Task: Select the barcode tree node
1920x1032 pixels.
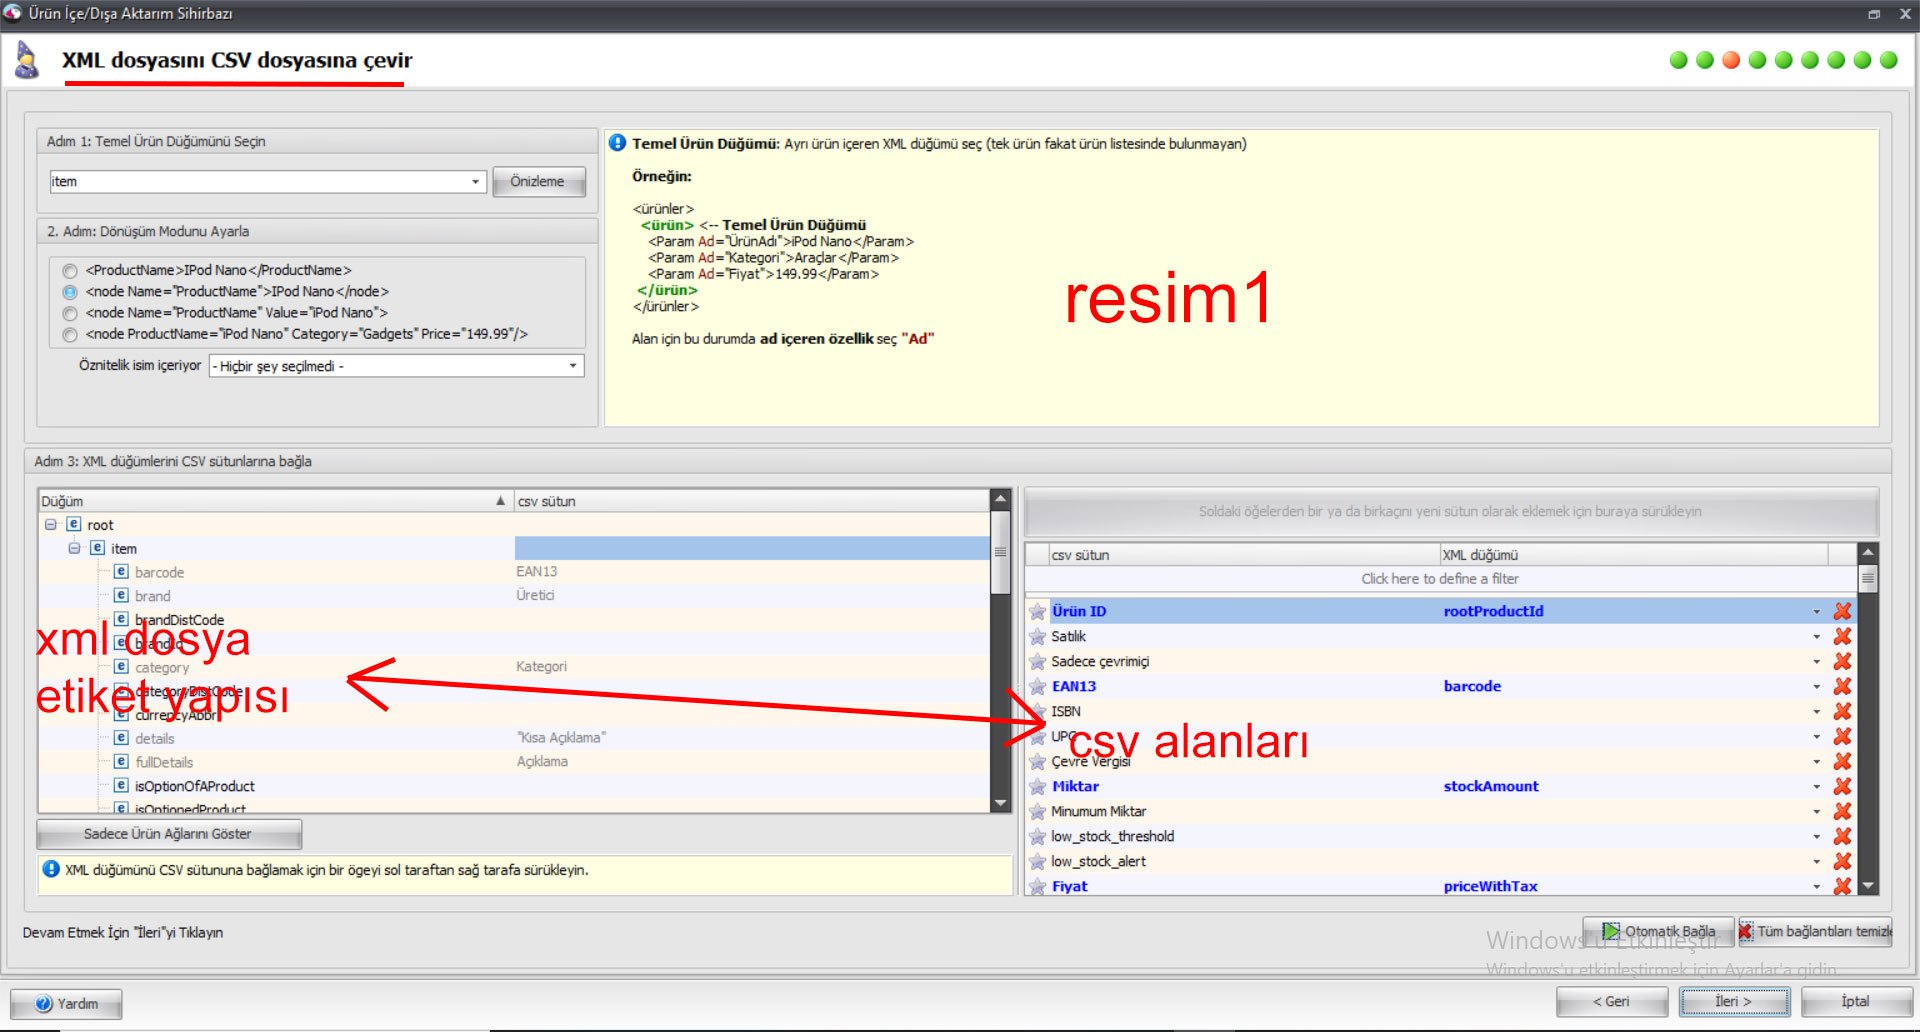Action: pyautogui.click(x=160, y=572)
